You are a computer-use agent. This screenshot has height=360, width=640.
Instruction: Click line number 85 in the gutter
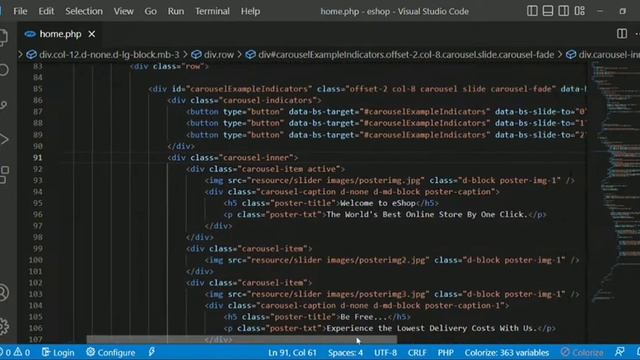point(38,89)
